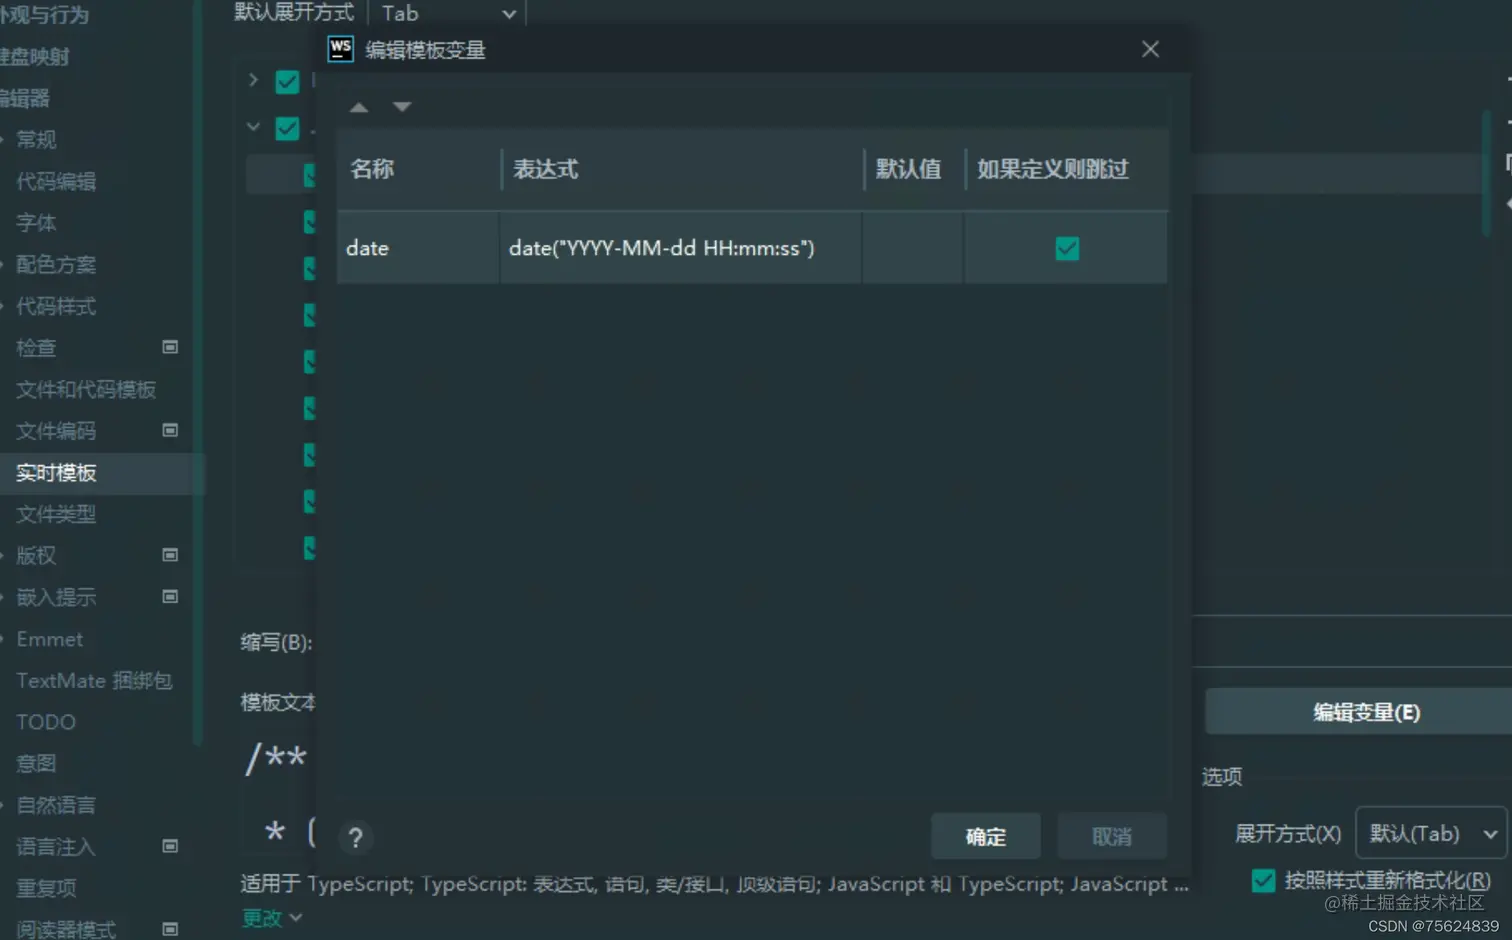This screenshot has width=1512, height=940.
Task: Open the help question mark in the dialog
Action: tap(355, 837)
